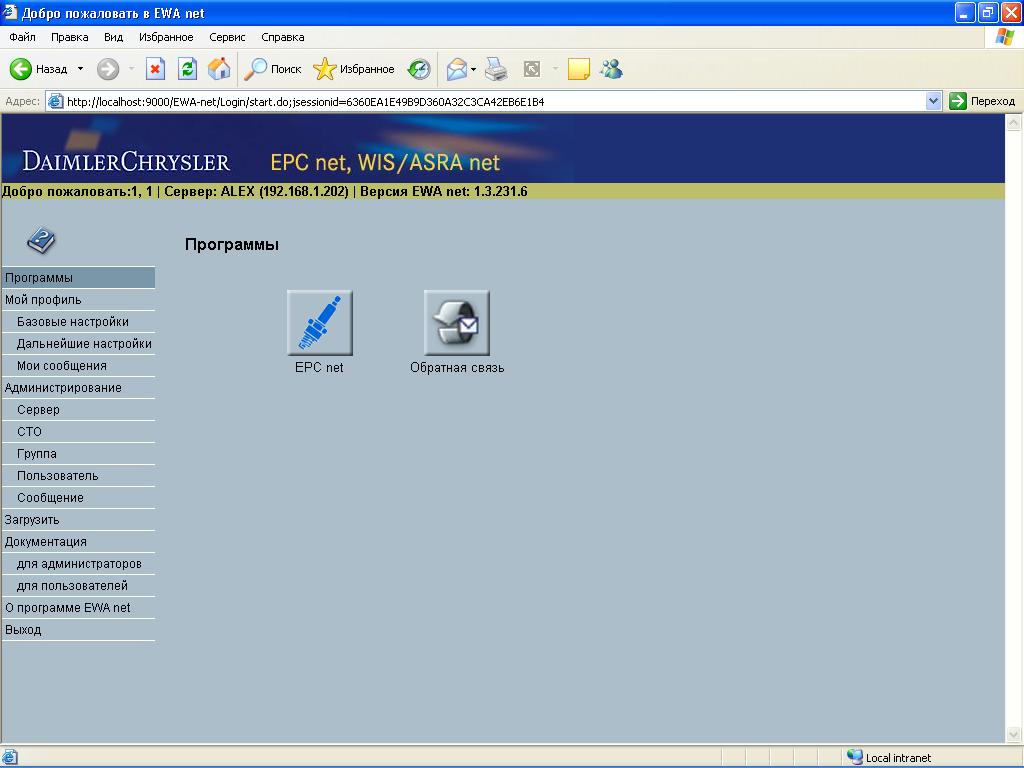Go back with the Назад button
This screenshot has height=768, width=1024.
point(39,69)
